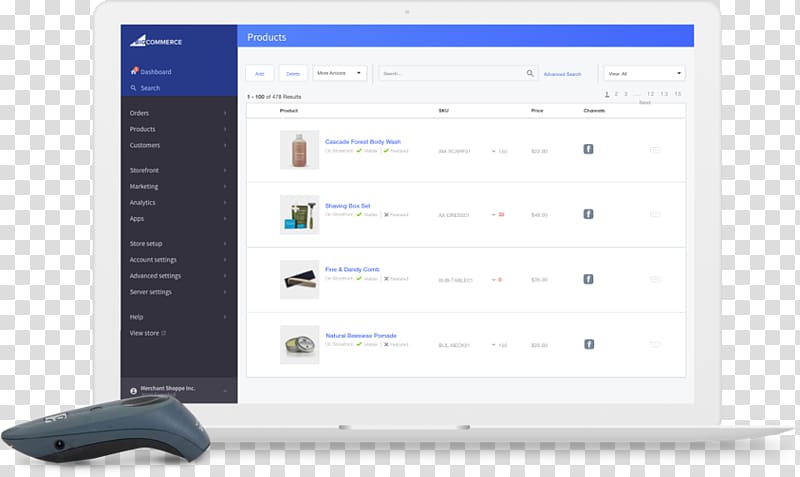Screen dimensions: 800x477
Task: Click the SKU column header
Action: coord(443,111)
